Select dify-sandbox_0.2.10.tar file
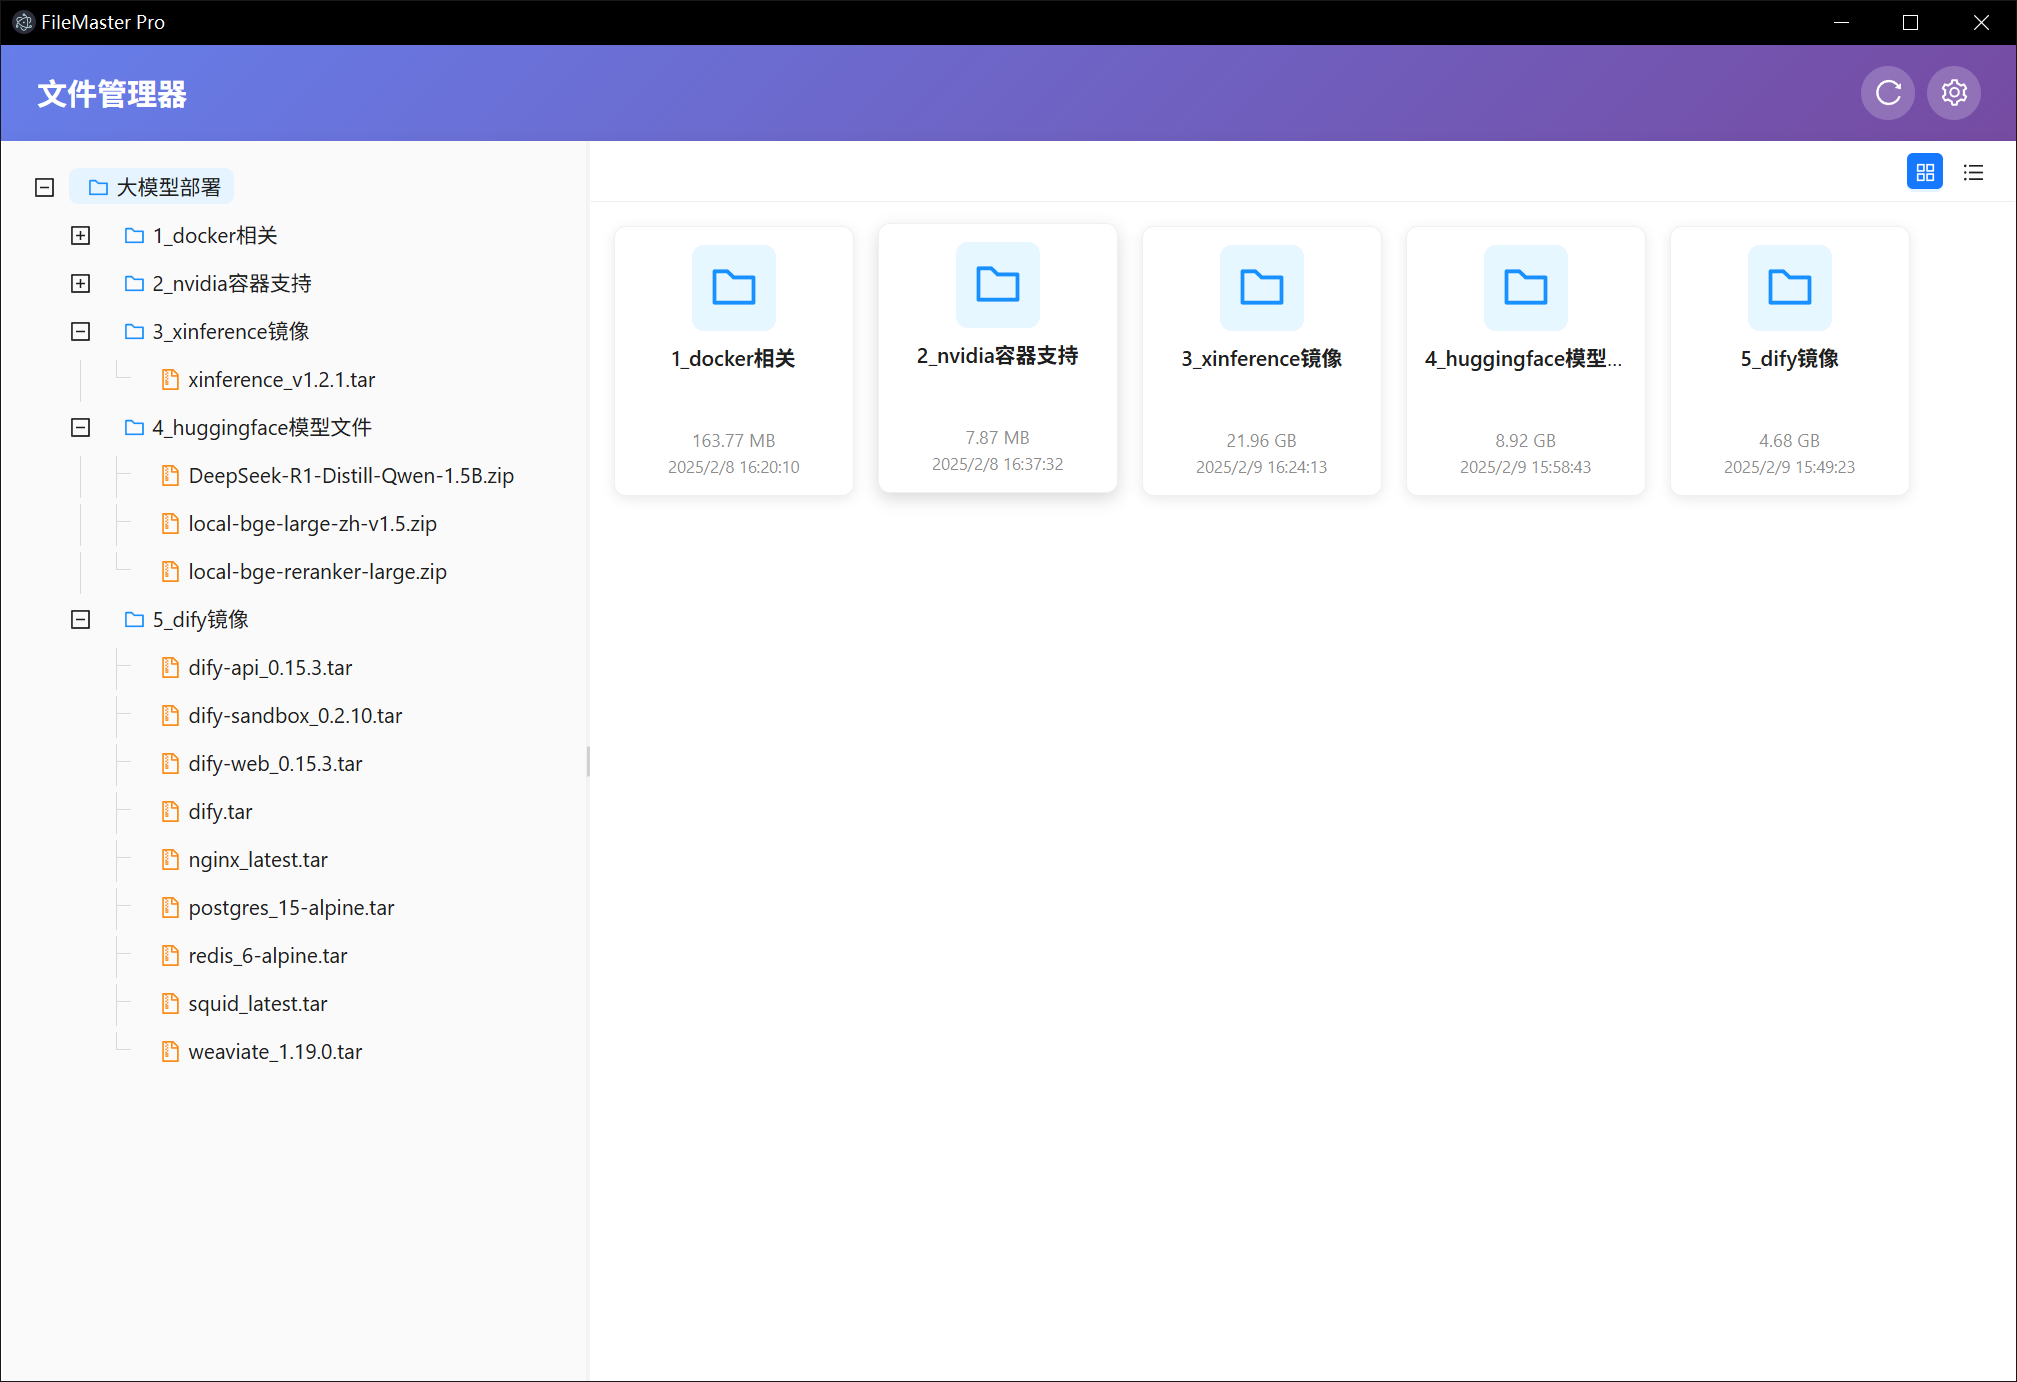The image size is (2017, 1382). point(282,715)
